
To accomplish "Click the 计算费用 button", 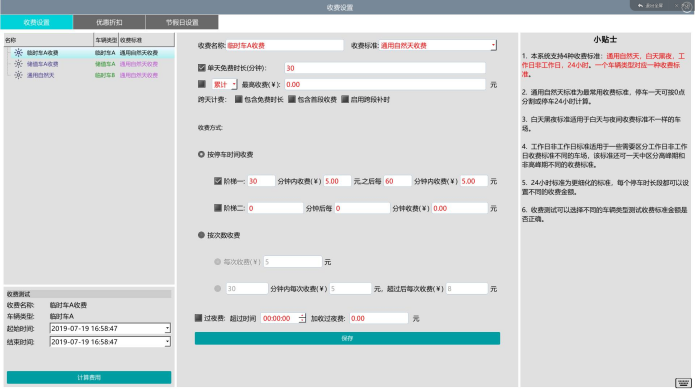I will point(89,377).
